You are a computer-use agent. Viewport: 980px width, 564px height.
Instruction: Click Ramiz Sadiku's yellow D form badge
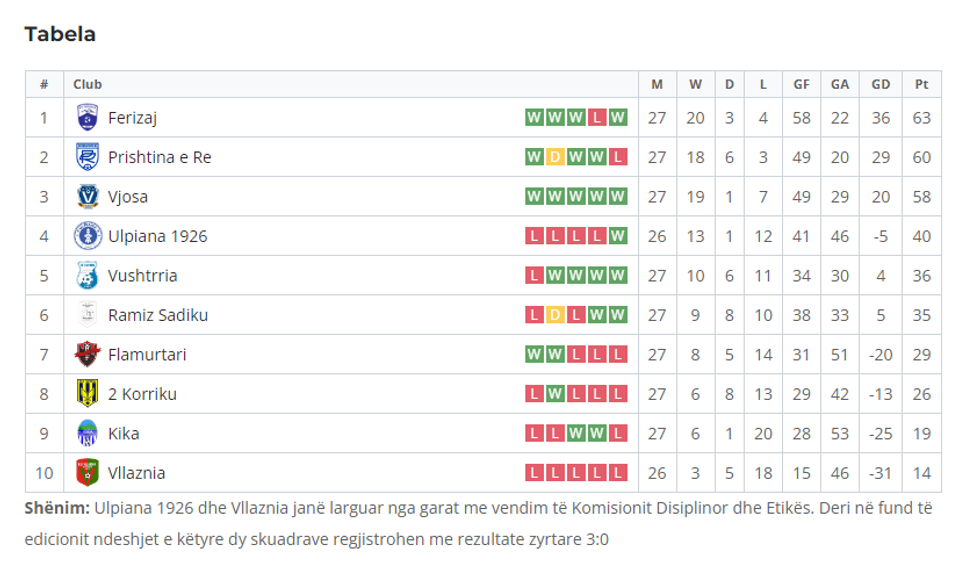pyautogui.click(x=555, y=315)
